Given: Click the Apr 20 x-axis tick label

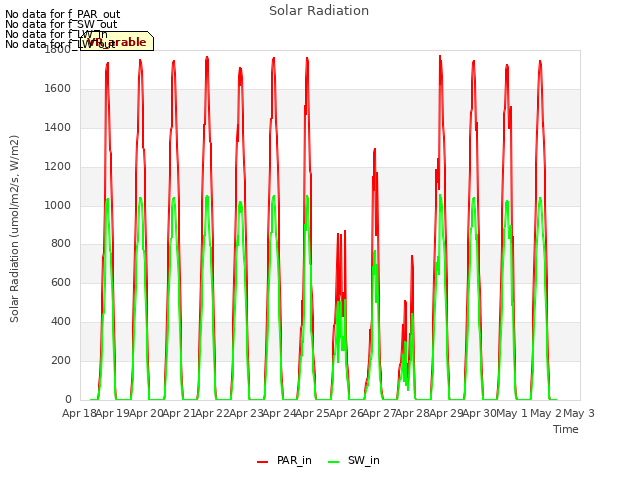Looking at the screenshot, I should (146, 413).
